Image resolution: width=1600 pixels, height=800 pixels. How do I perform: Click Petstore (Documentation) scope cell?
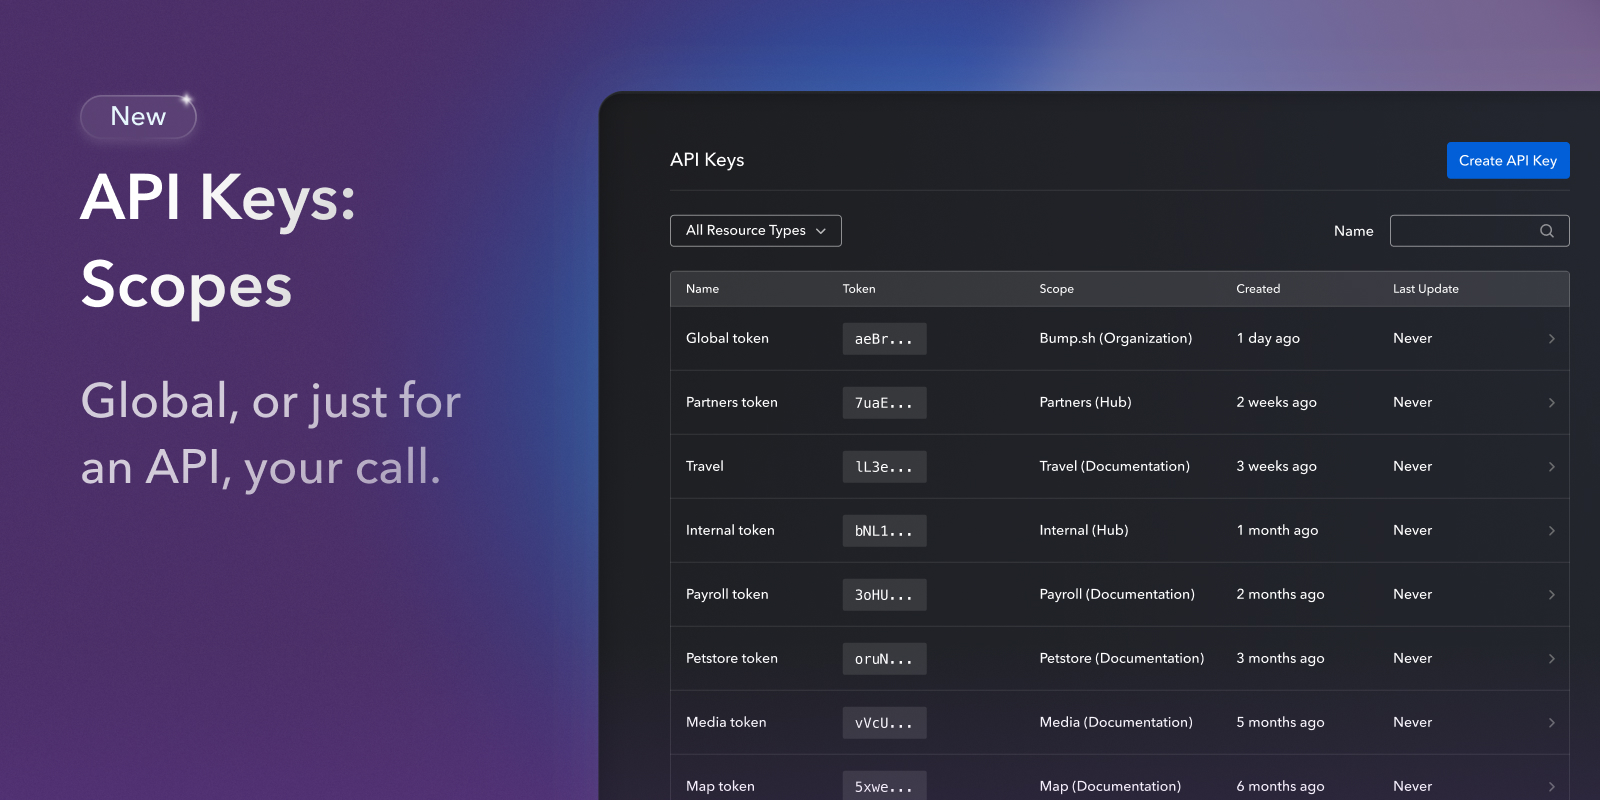pyautogui.click(x=1122, y=658)
